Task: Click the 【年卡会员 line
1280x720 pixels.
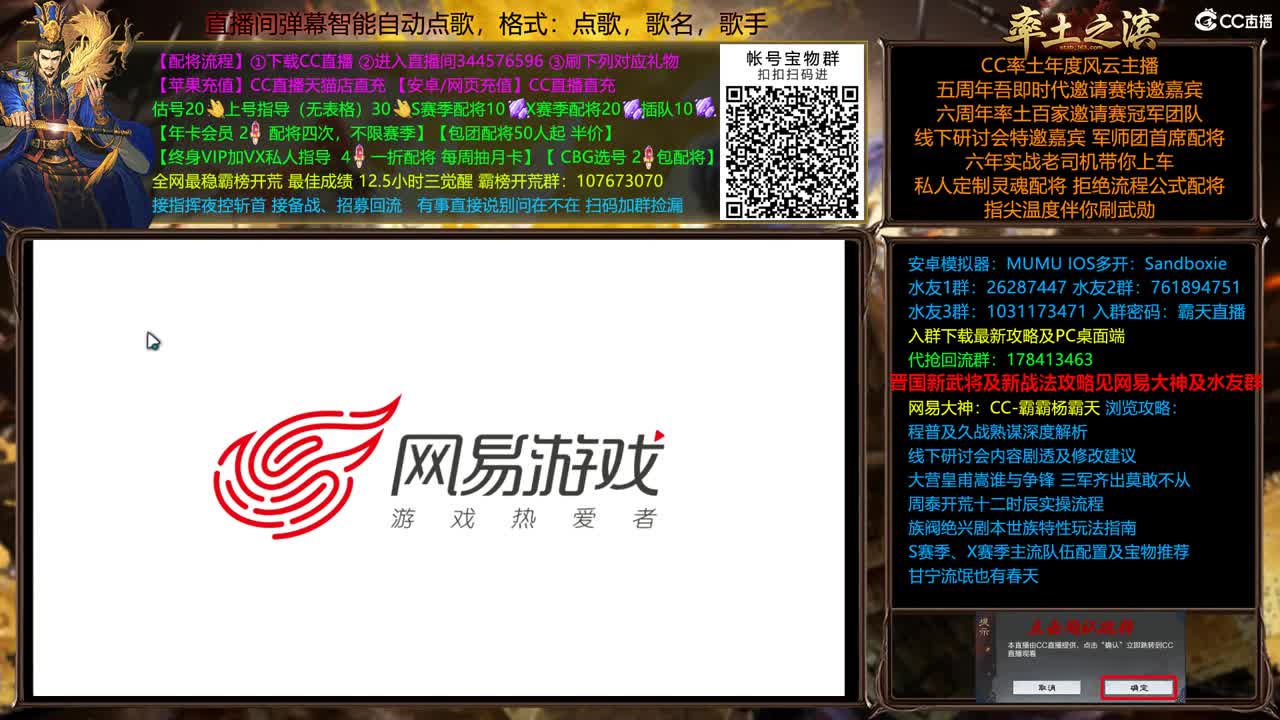Action: point(384,133)
